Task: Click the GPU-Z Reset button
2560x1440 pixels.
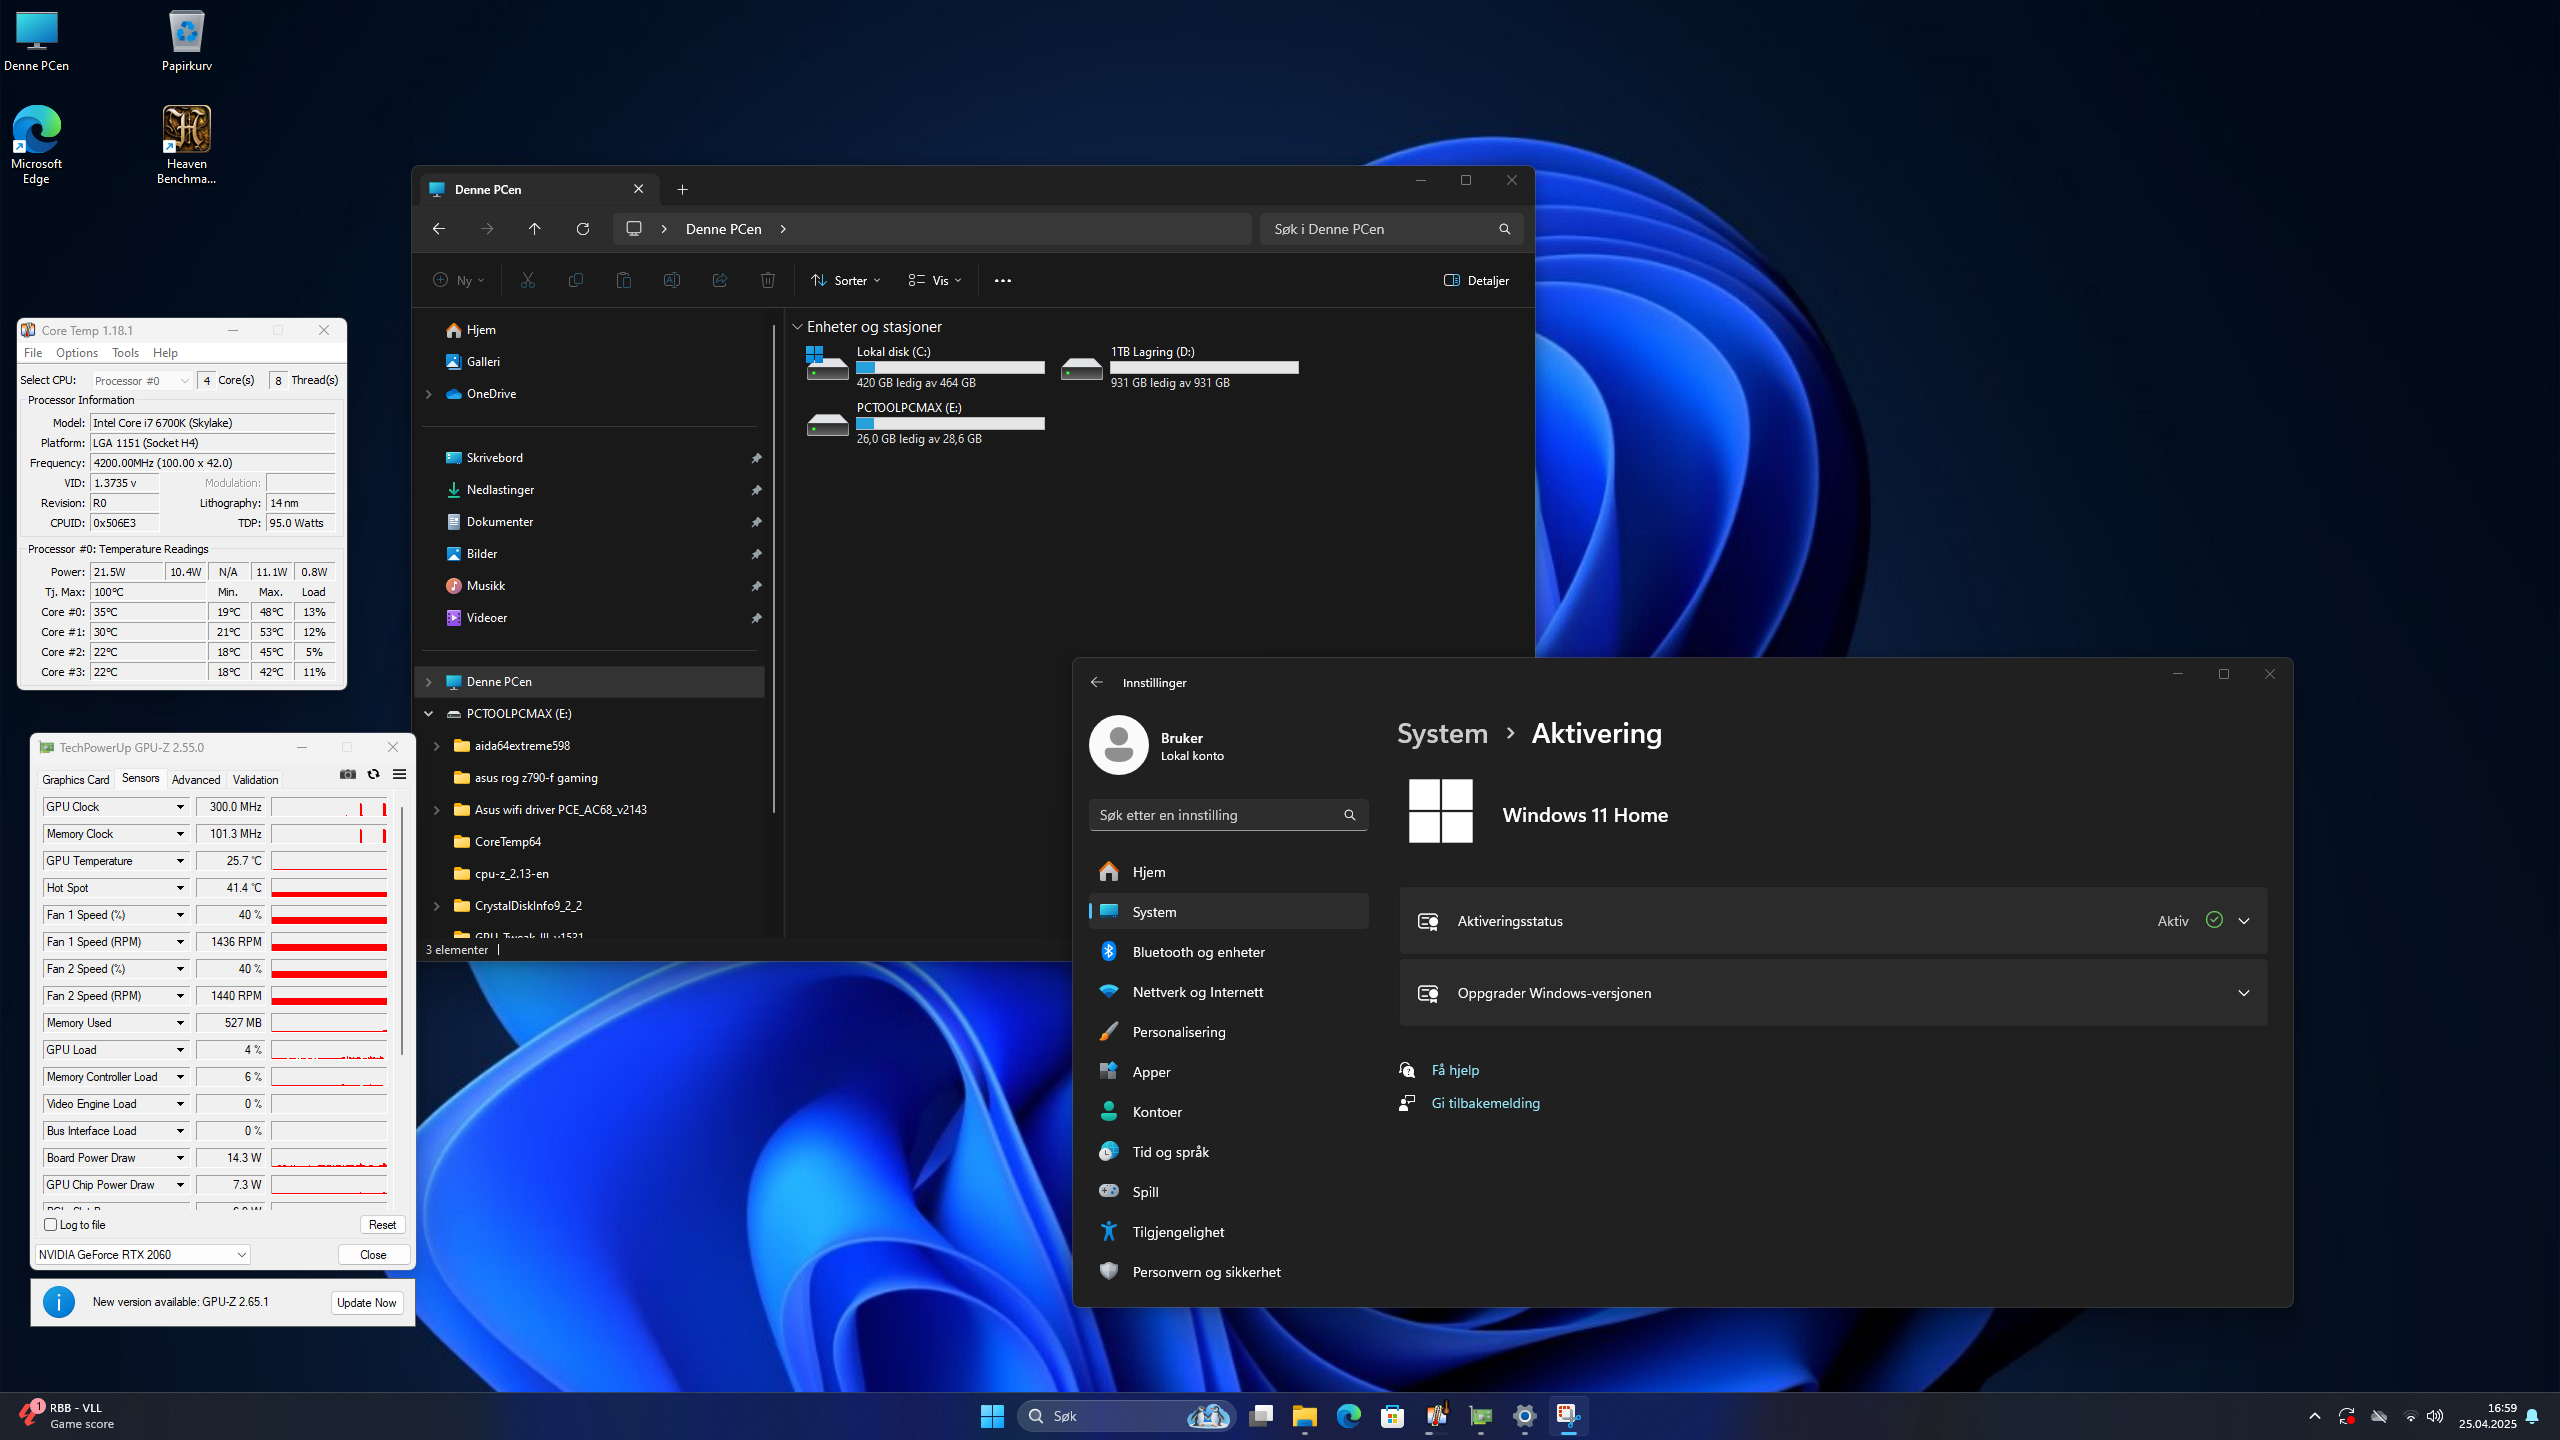Action: [x=382, y=1225]
